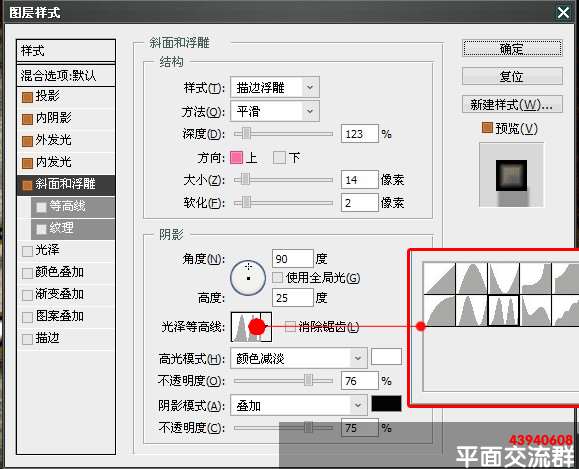The height and width of the screenshot is (469, 579).
Task: Select the 下 direction radio button
Action: (x=279, y=158)
